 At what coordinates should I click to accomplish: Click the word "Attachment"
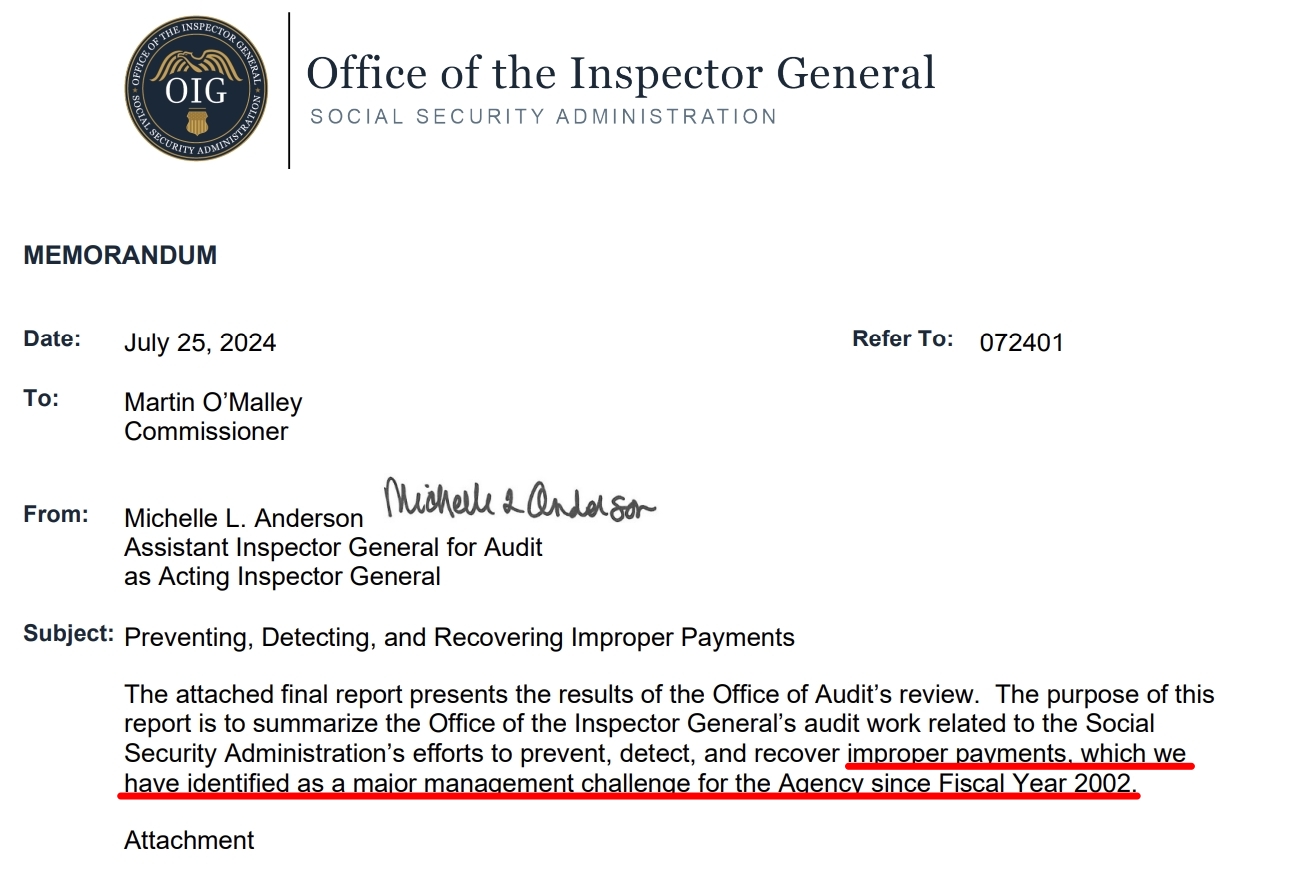pyautogui.click(x=189, y=840)
